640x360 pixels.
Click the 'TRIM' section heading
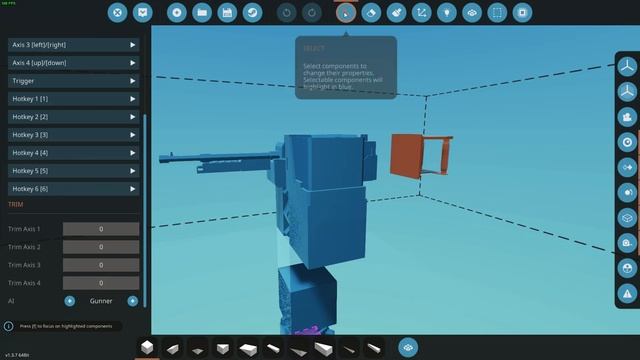tap(16, 204)
